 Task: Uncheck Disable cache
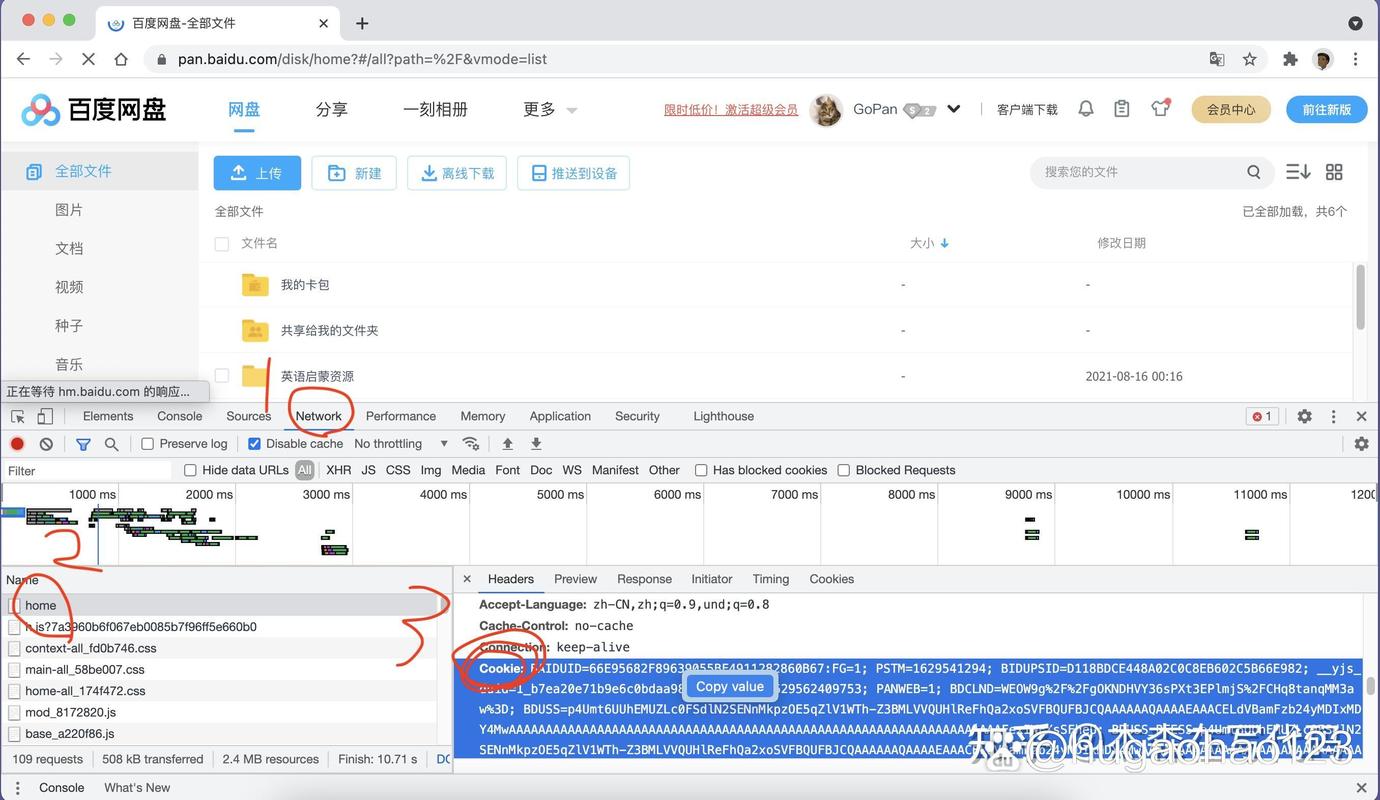point(254,443)
